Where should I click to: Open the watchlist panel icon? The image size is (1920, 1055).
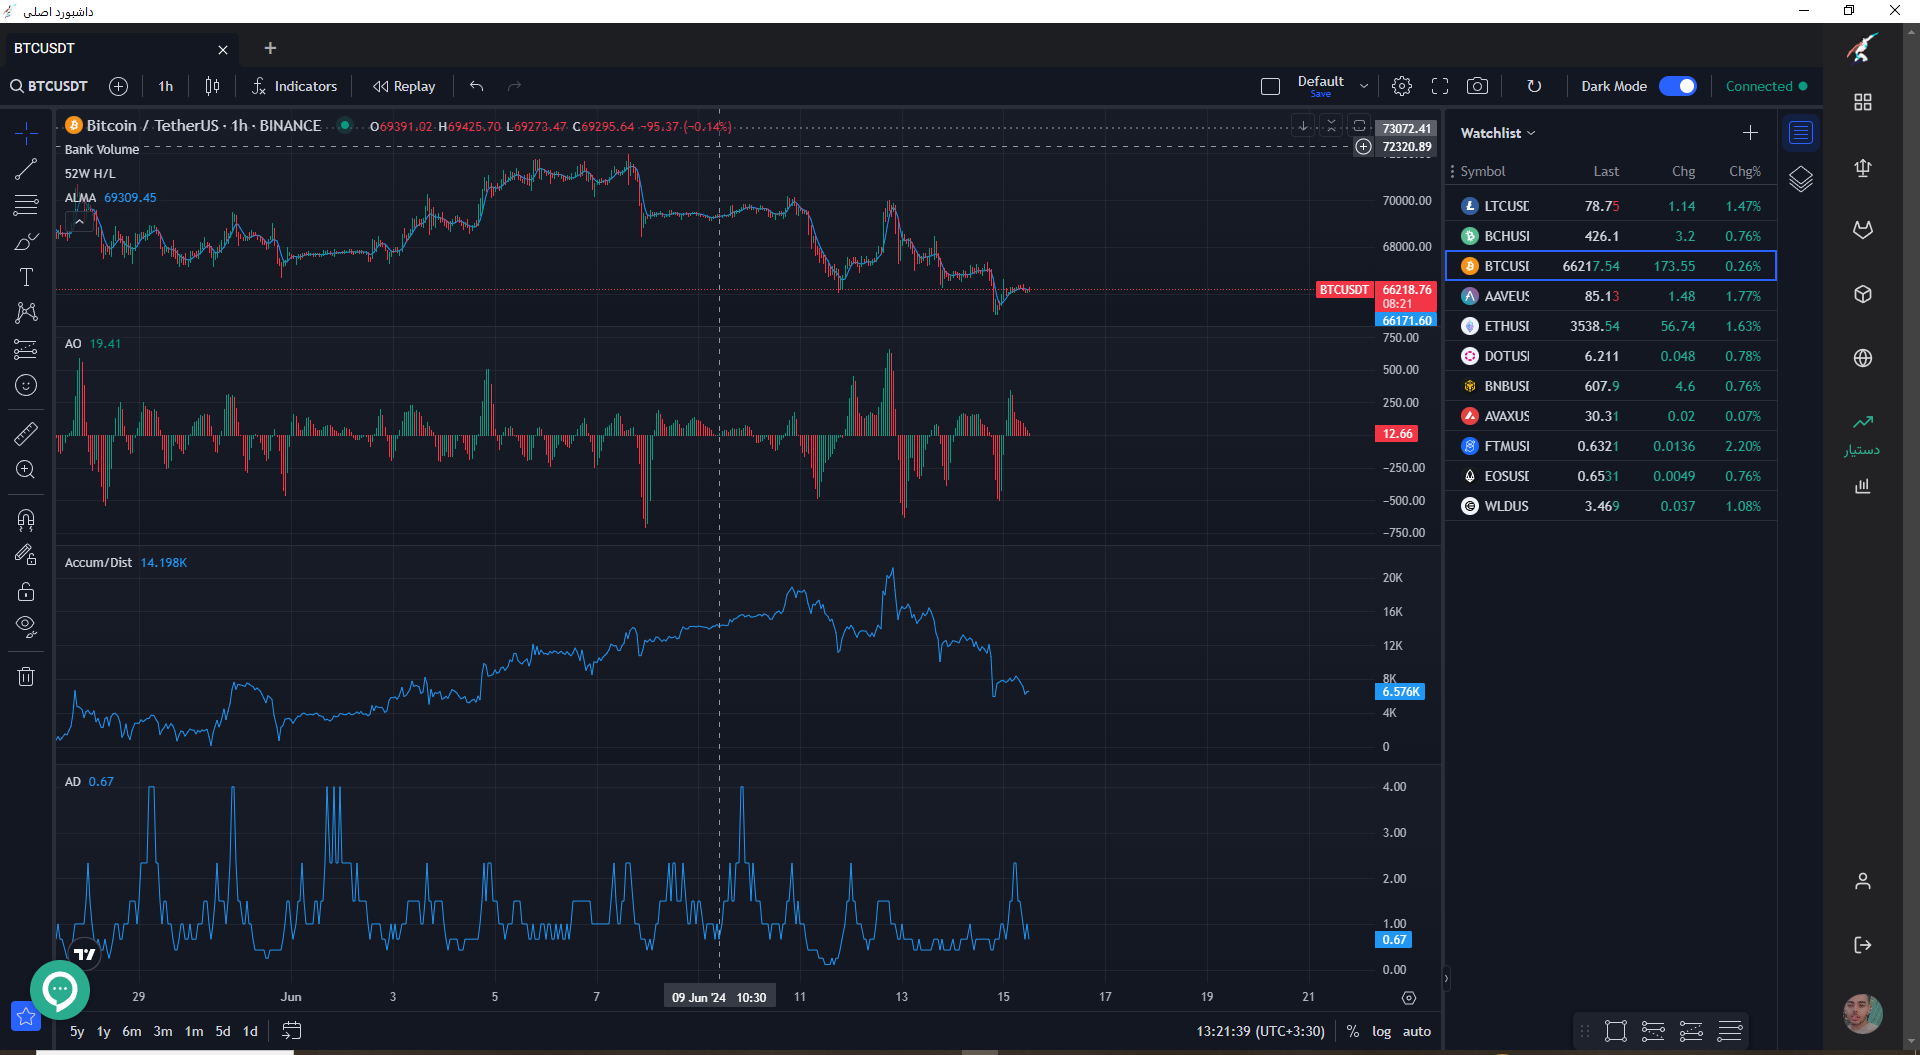point(1801,133)
